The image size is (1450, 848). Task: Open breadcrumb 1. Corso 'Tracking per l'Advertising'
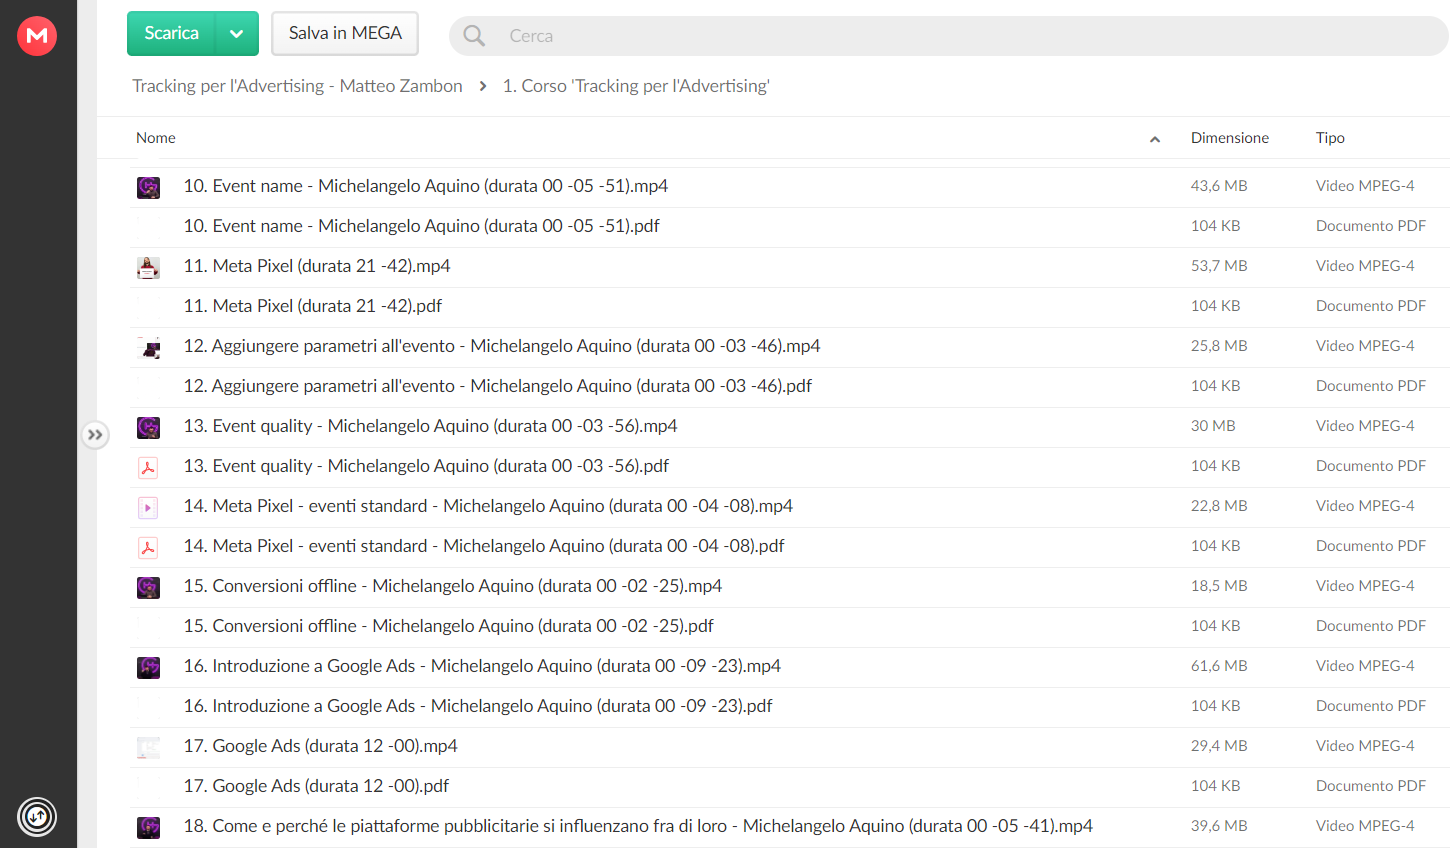click(636, 86)
